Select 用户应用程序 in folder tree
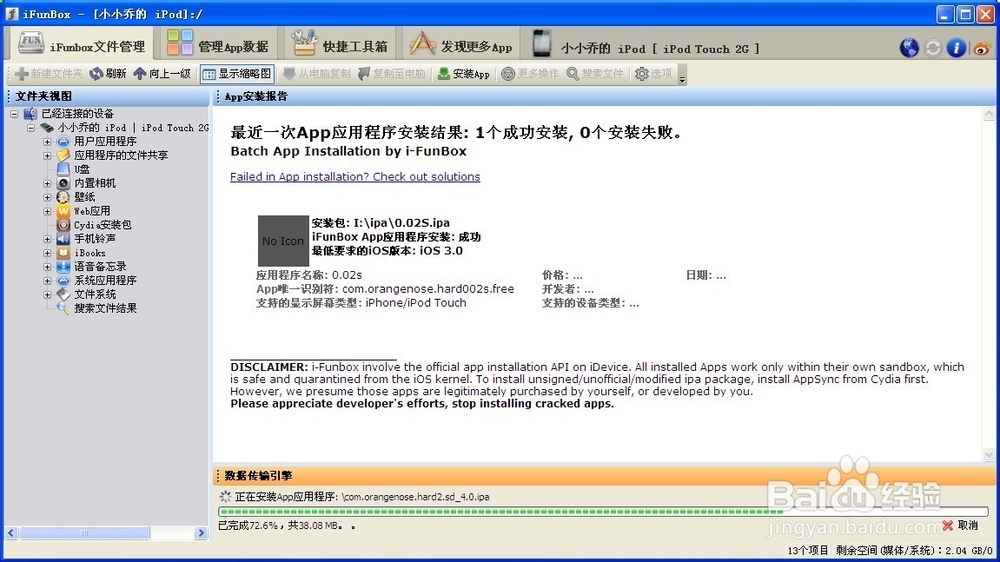 105,141
